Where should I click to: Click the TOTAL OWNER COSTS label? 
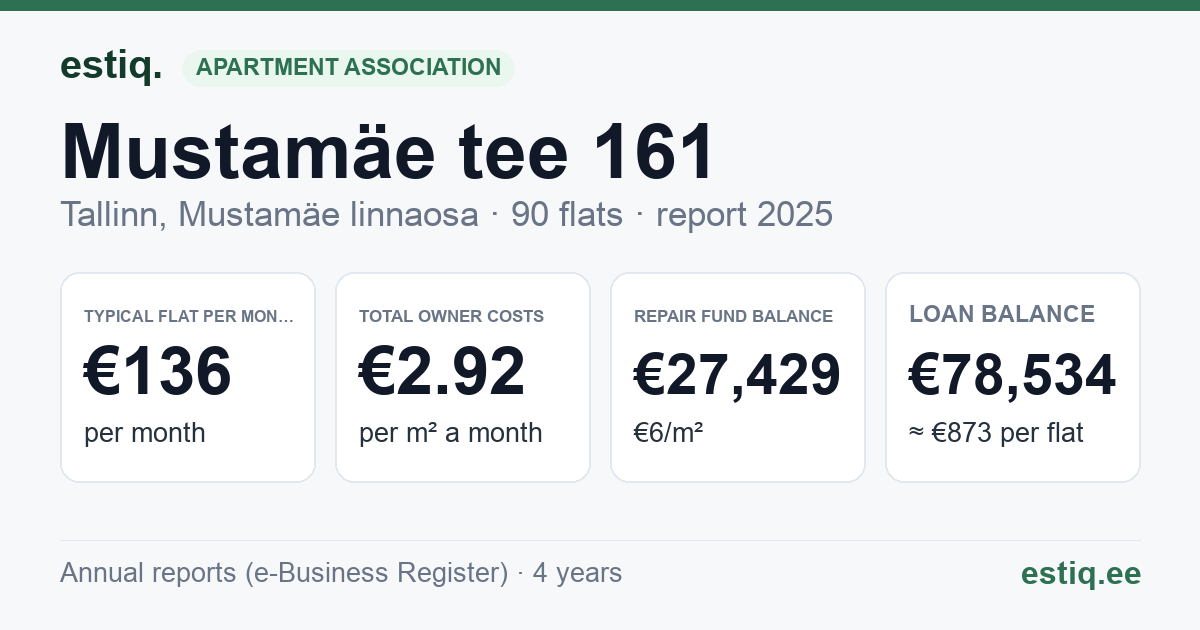451,316
